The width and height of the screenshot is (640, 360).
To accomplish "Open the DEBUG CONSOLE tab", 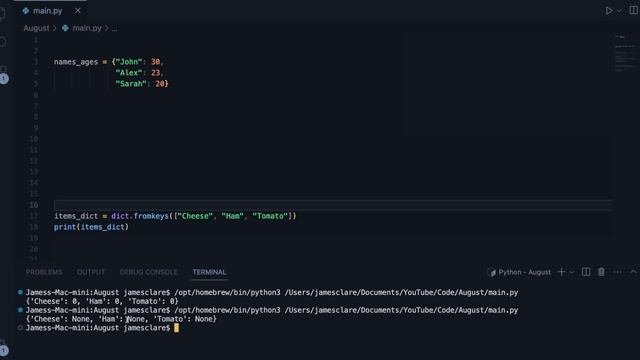I will tap(149, 272).
